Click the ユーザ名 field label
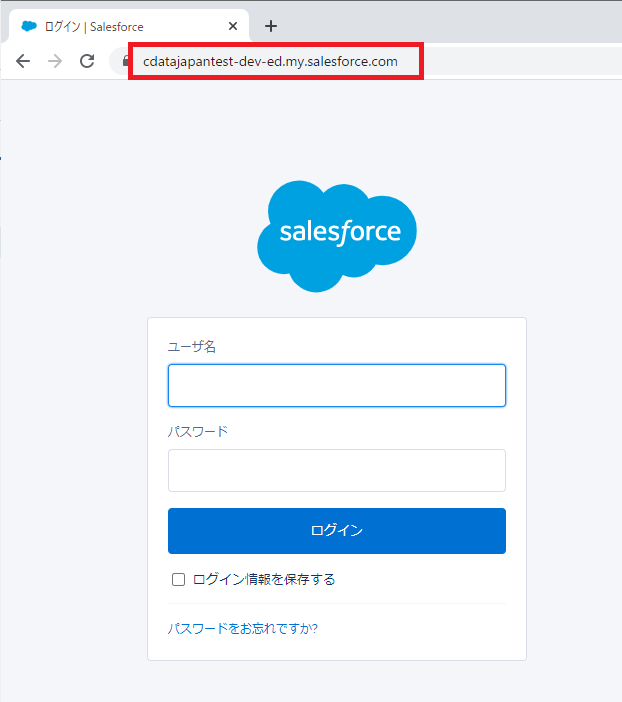This screenshot has height=702, width=622. 192,347
